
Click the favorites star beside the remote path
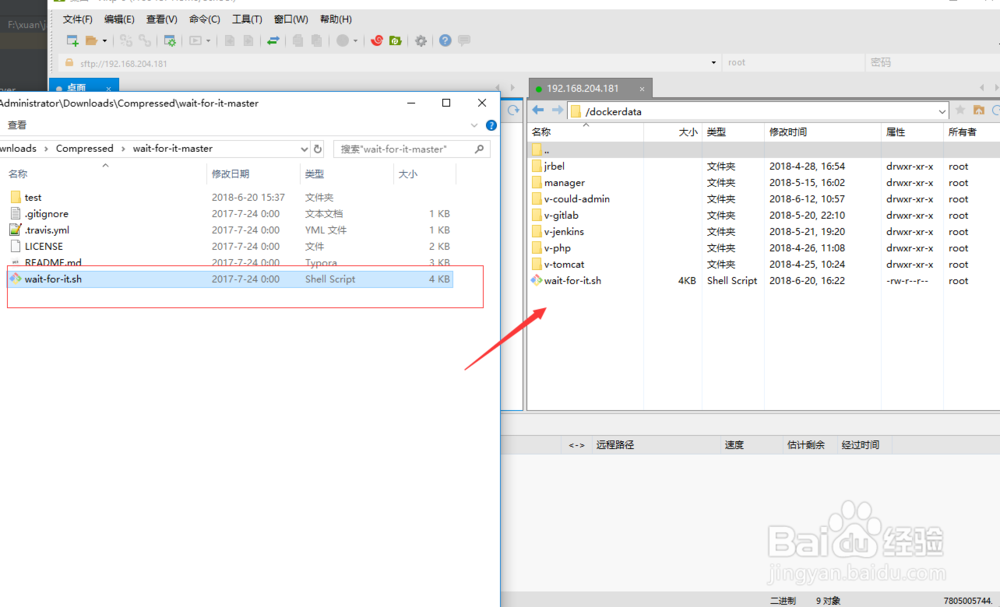coord(958,110)
